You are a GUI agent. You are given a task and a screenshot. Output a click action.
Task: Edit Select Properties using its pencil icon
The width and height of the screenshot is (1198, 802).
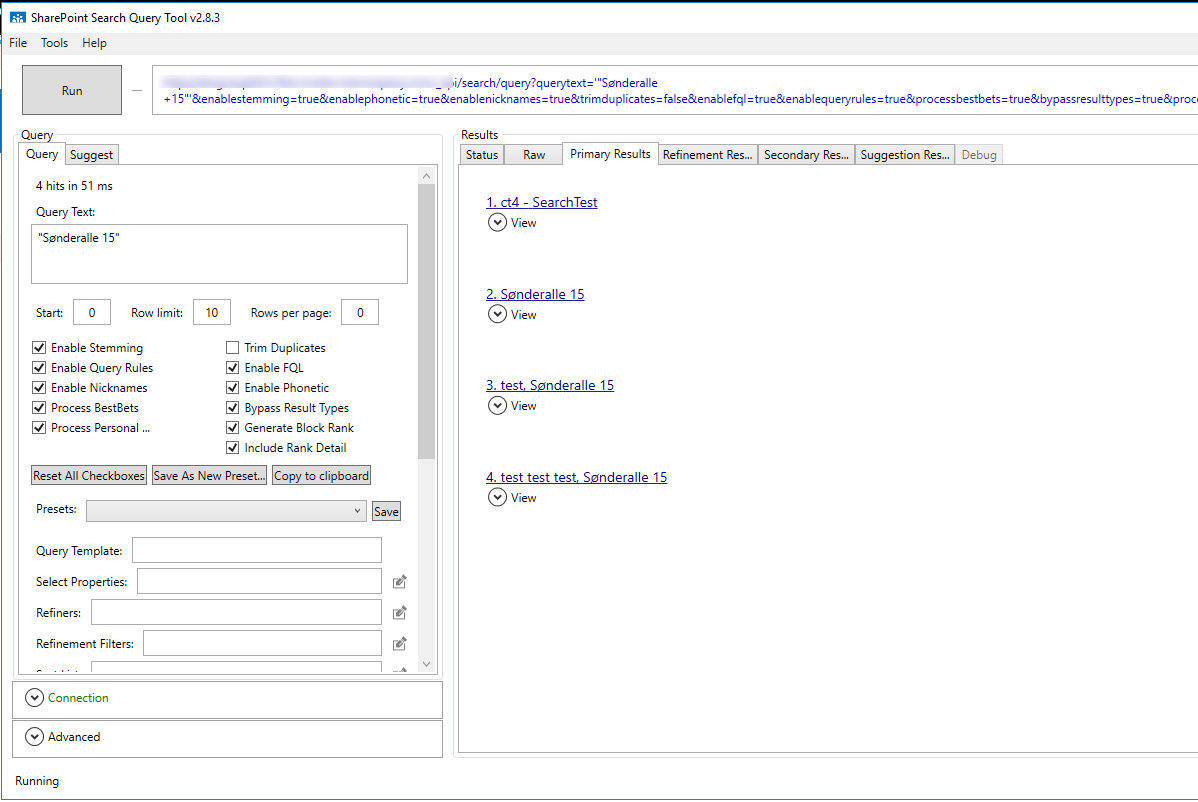click(x=399, y=581)
